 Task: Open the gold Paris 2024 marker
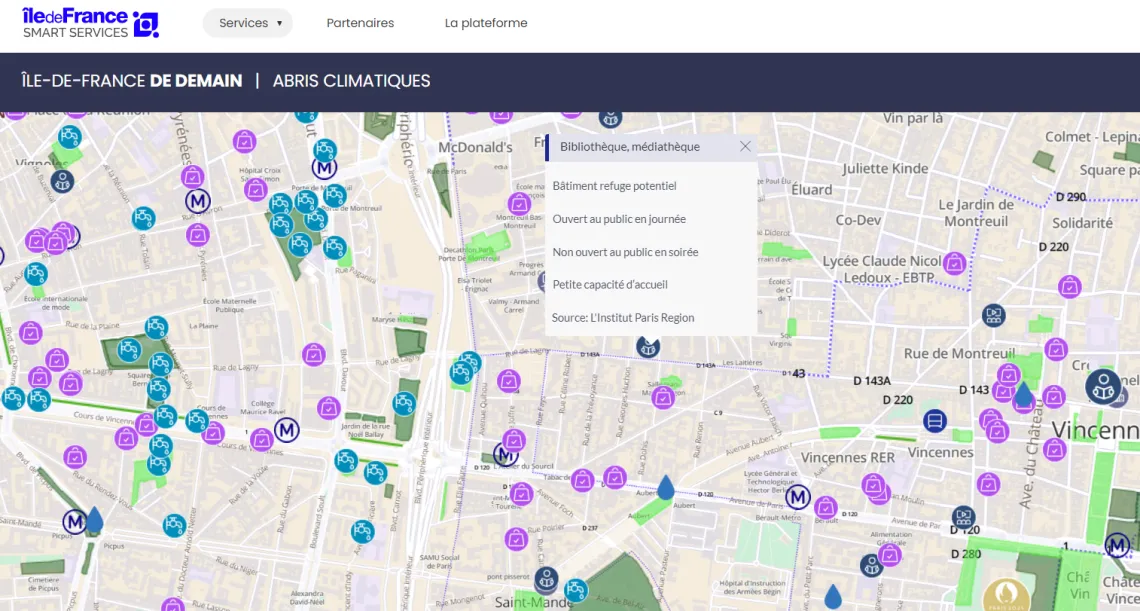coord(1007,596)
